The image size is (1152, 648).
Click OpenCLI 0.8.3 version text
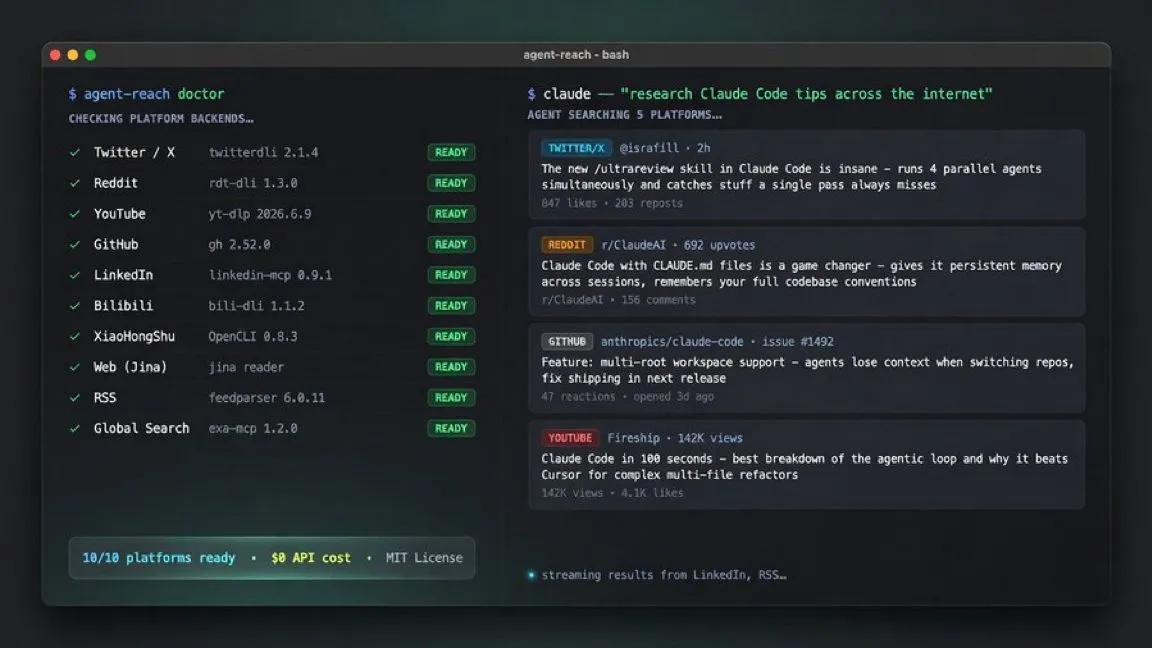(253, 336)
